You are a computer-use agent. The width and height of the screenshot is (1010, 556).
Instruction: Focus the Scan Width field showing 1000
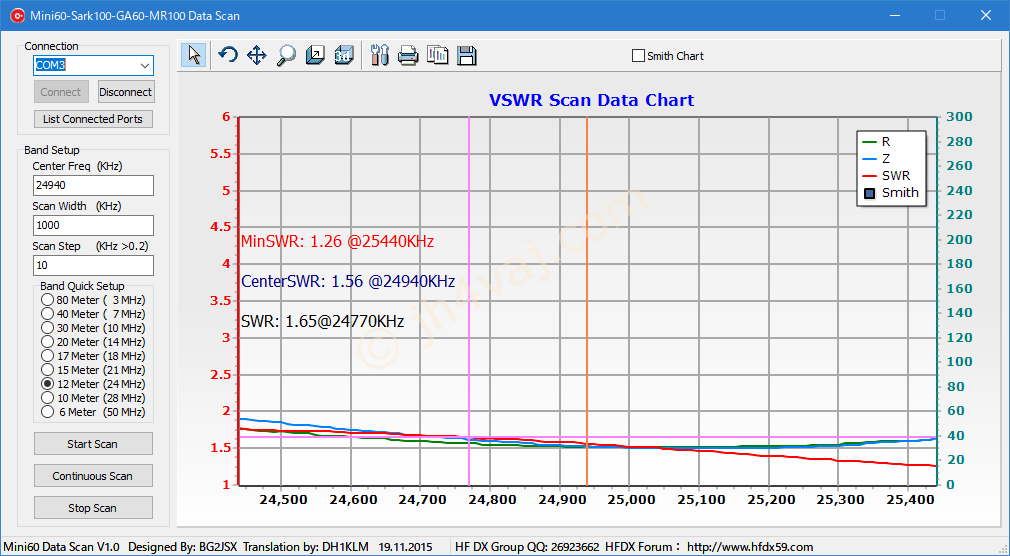click(93, 225)
